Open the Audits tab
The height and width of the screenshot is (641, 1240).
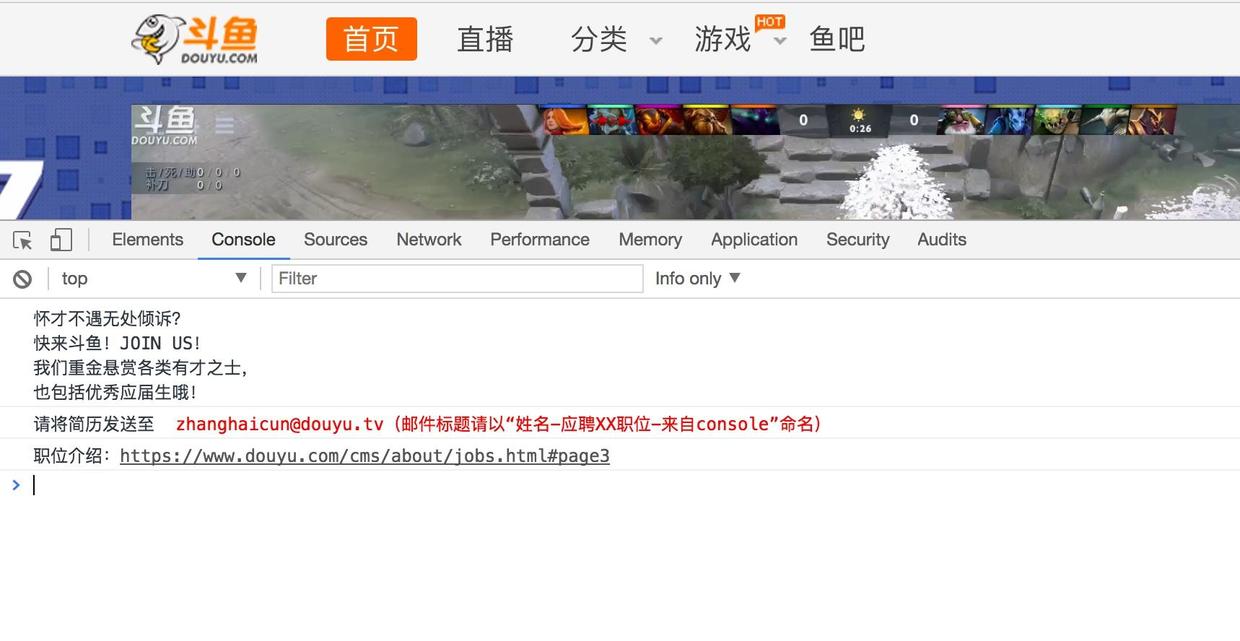[942, 240]
